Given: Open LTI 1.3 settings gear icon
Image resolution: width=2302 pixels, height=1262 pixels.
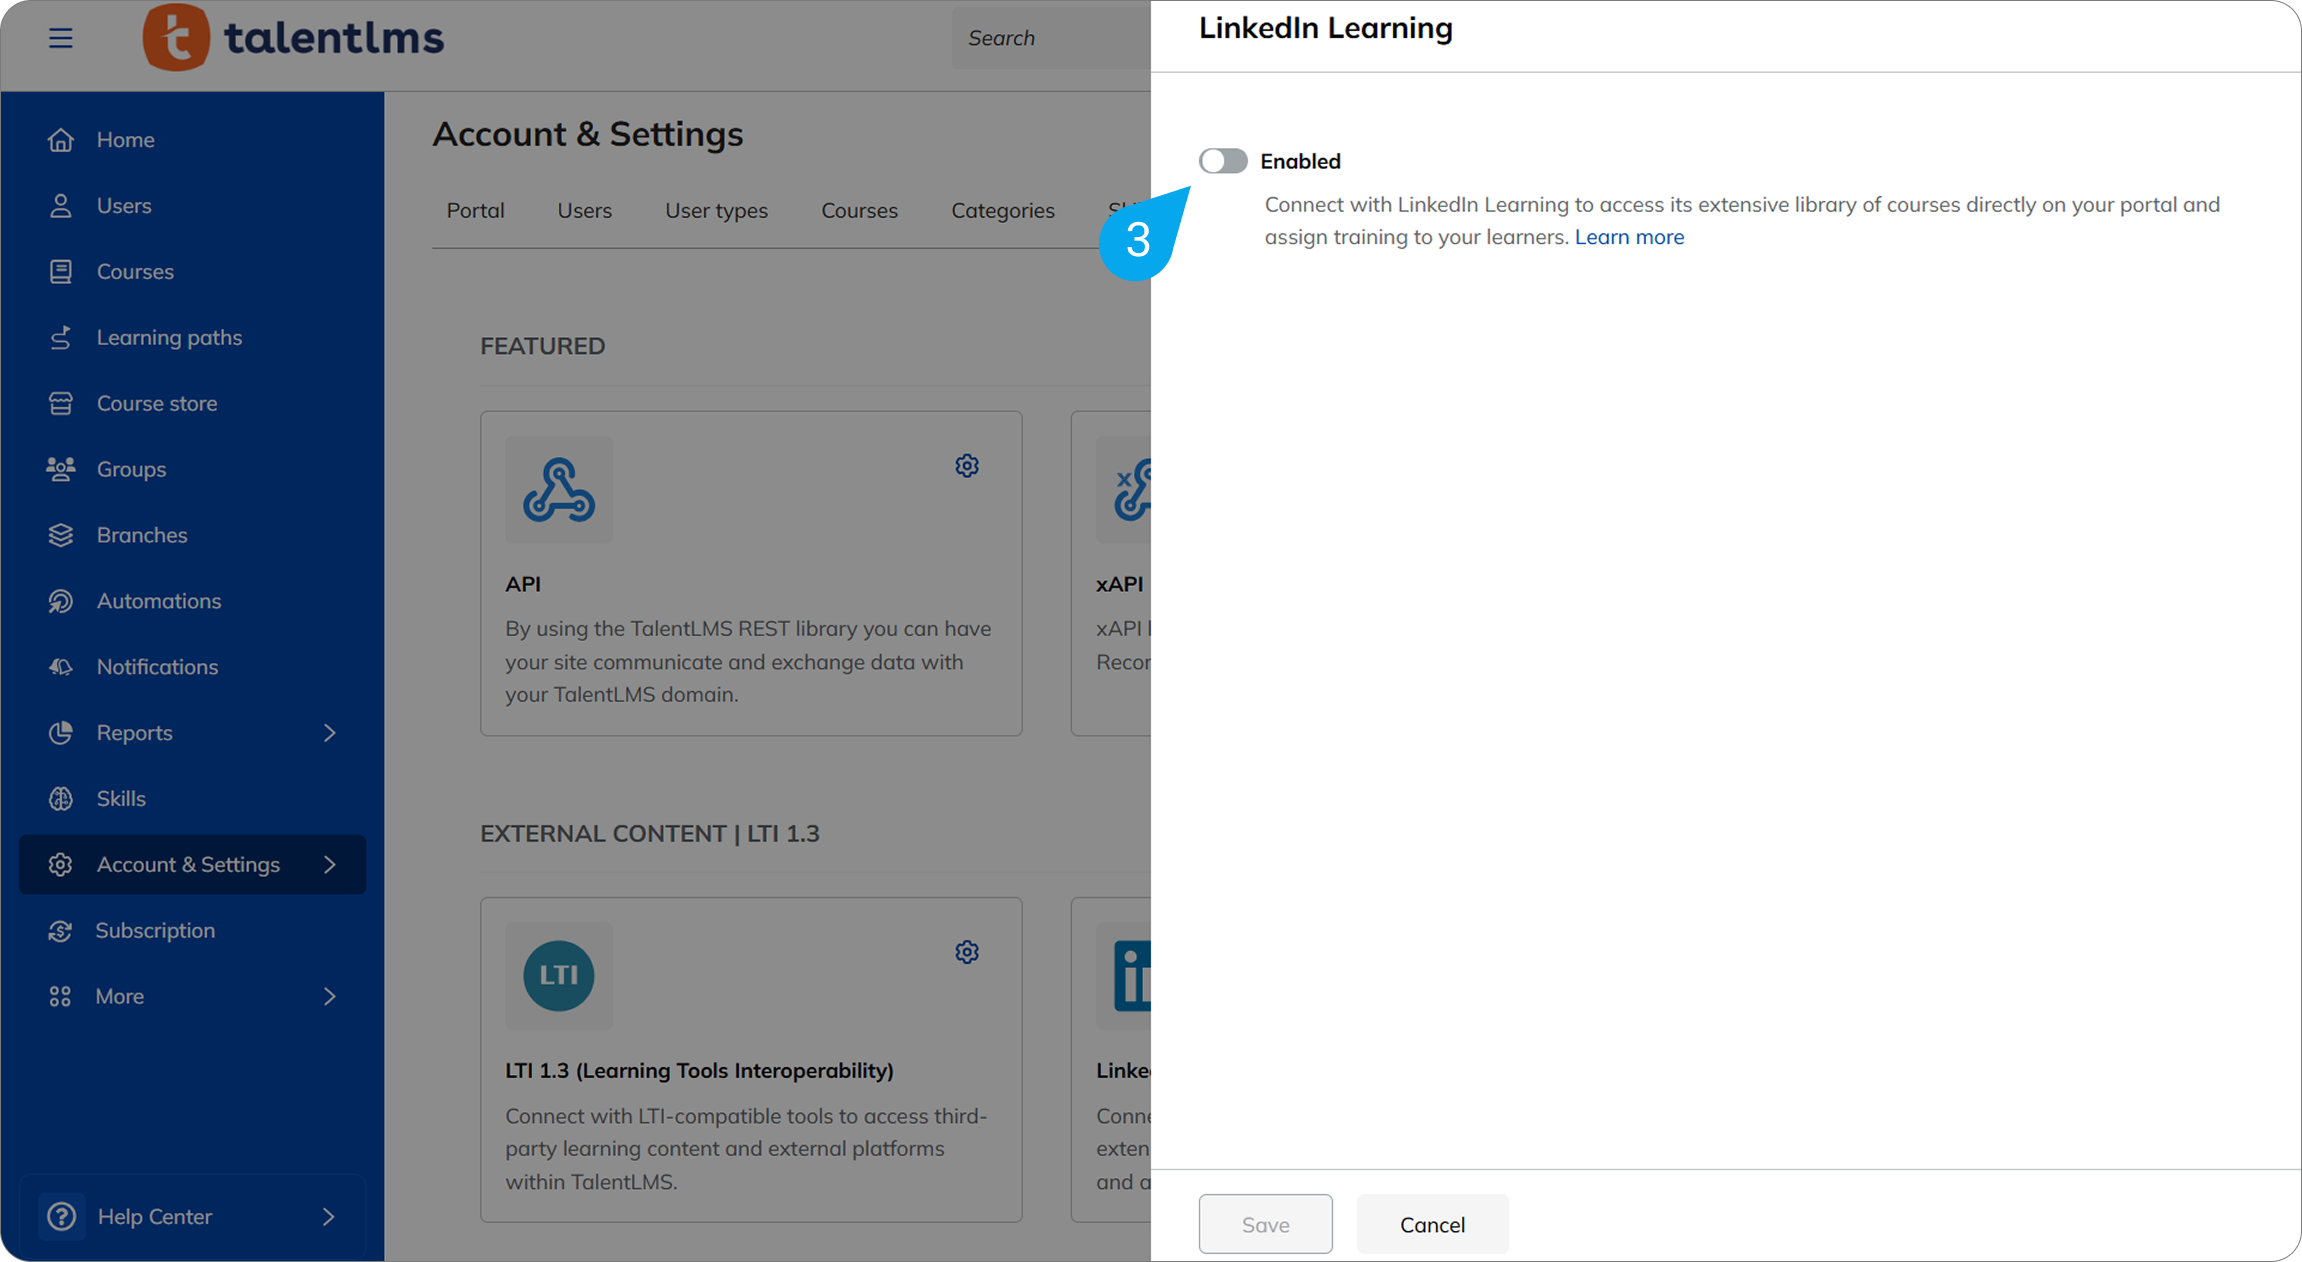Looking at the screenshot, I should pyautogui.click(x=966, y=952).
